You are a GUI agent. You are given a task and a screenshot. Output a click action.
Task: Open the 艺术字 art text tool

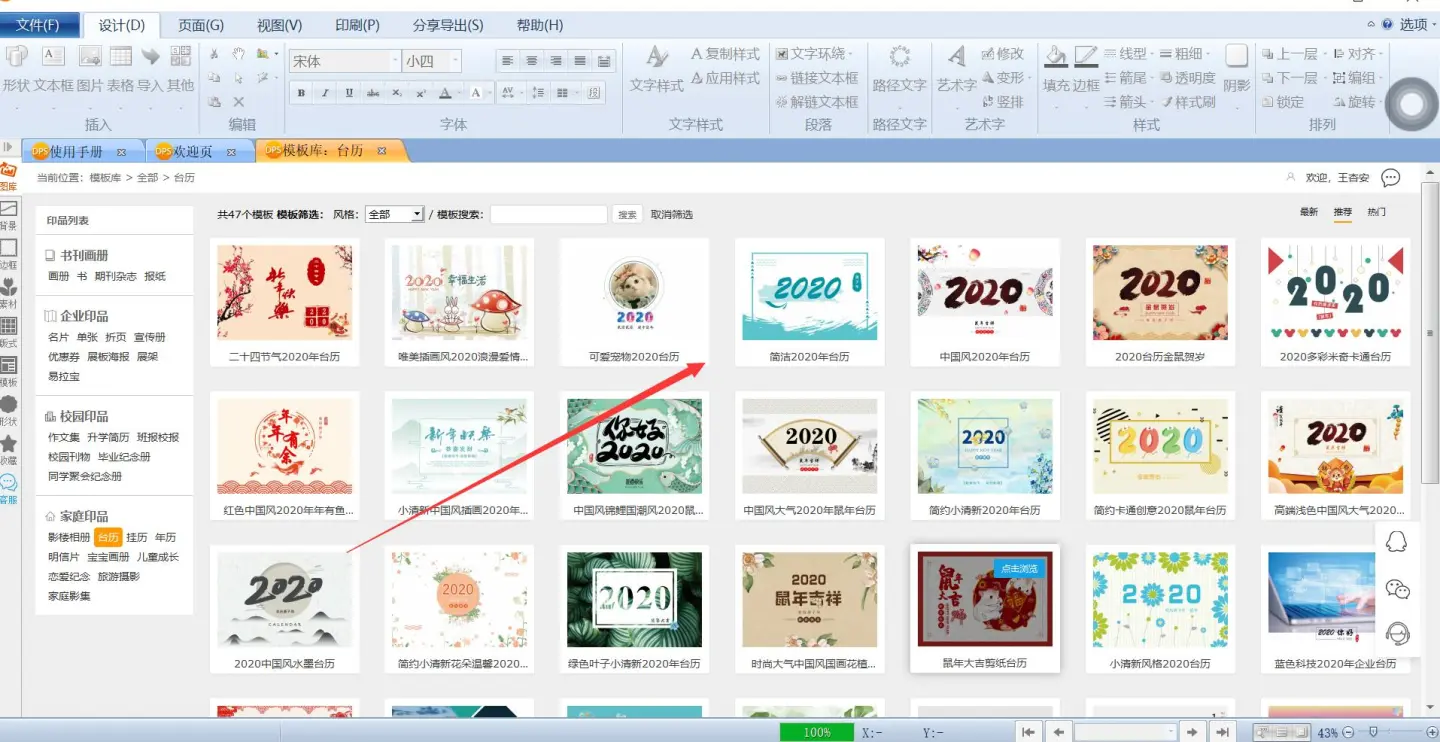[x=956, y=57]
